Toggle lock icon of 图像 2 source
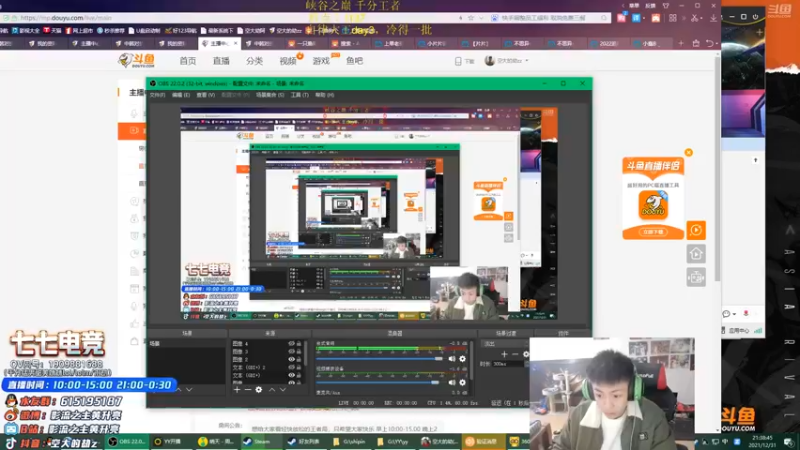The height and width of the screenshot is (450, 800). pyautogui.click(x=299, y=359)
